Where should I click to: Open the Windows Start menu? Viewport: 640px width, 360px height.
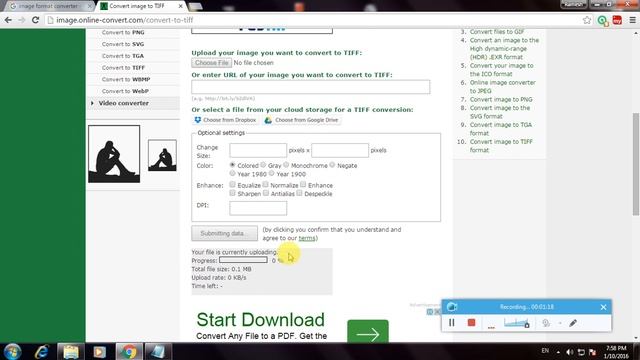pos(12,351)
